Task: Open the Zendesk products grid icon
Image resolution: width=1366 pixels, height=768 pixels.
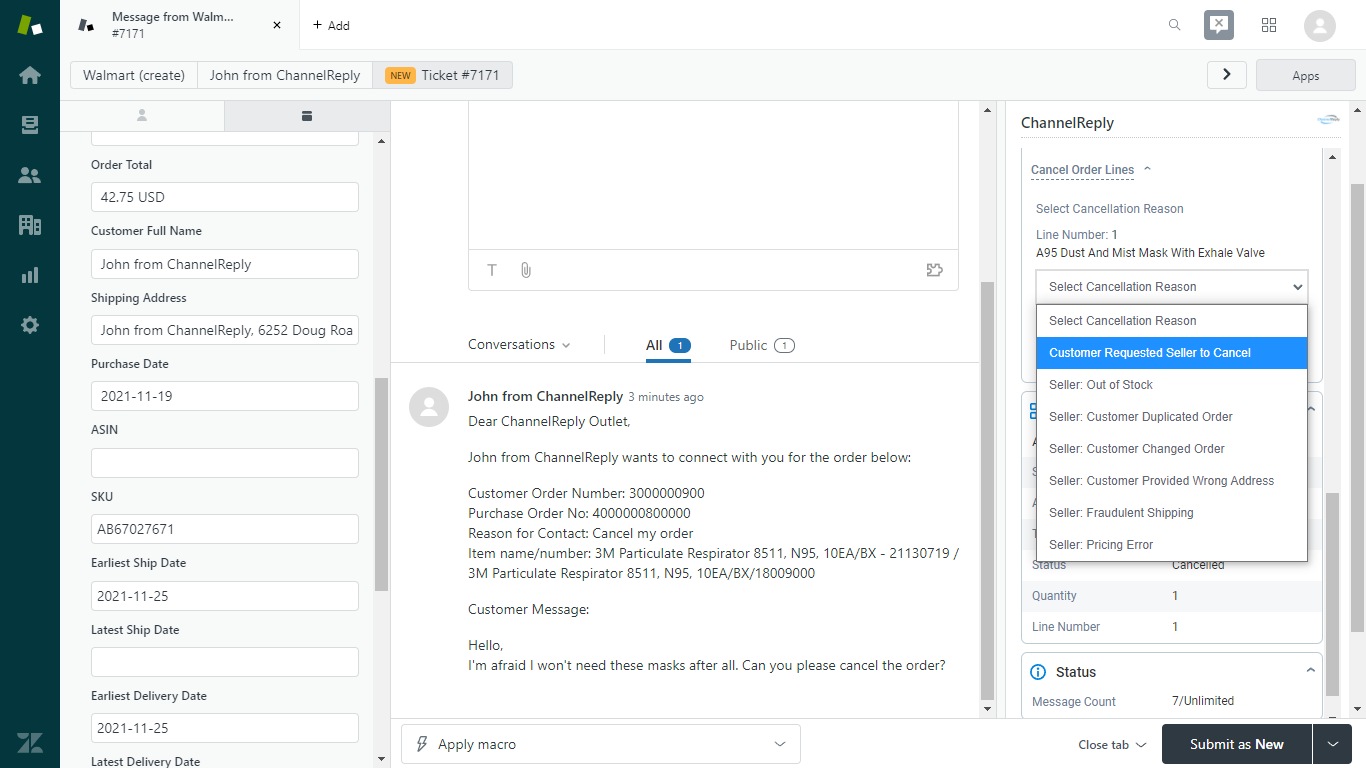Action: [x=1269, y=25]
